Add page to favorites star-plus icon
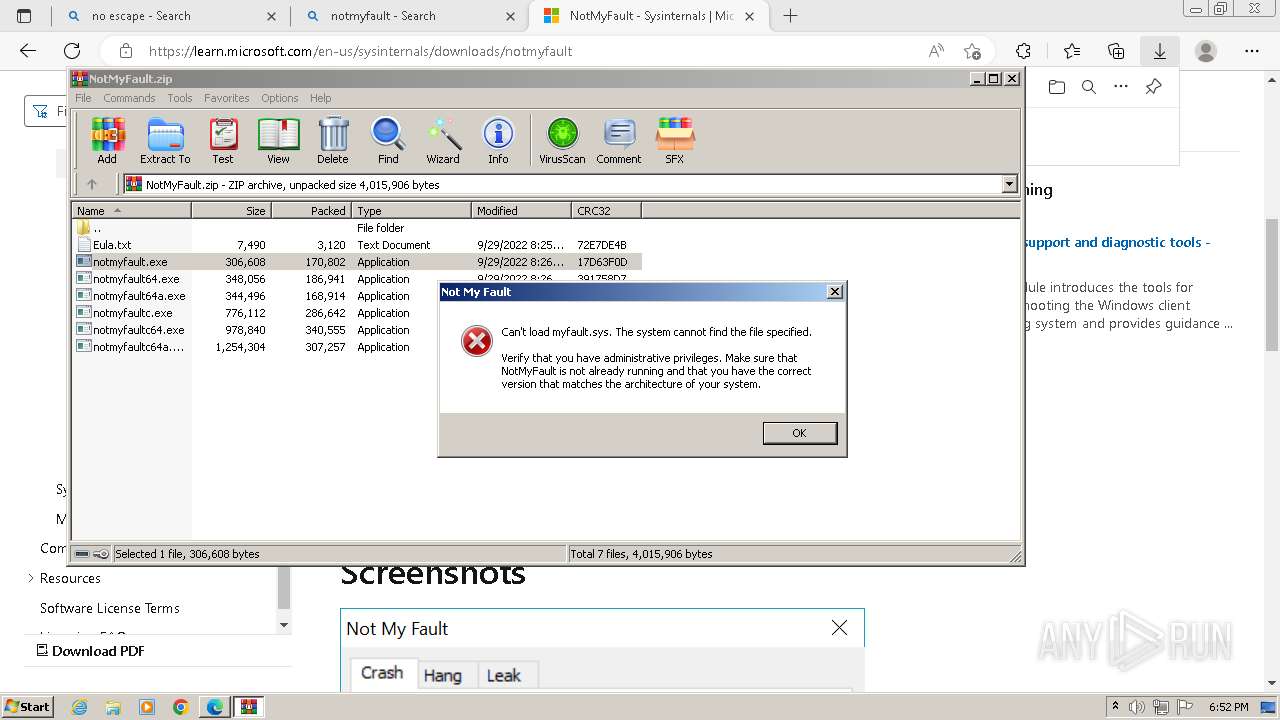Screen dimensions: 1280x720 click(x=972, y=51)
